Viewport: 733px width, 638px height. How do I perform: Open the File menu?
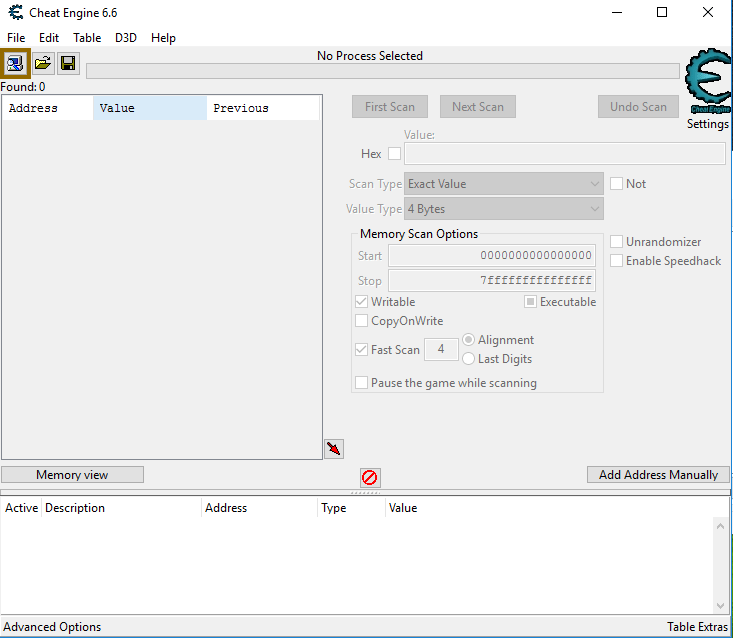(x=16, y=38)
